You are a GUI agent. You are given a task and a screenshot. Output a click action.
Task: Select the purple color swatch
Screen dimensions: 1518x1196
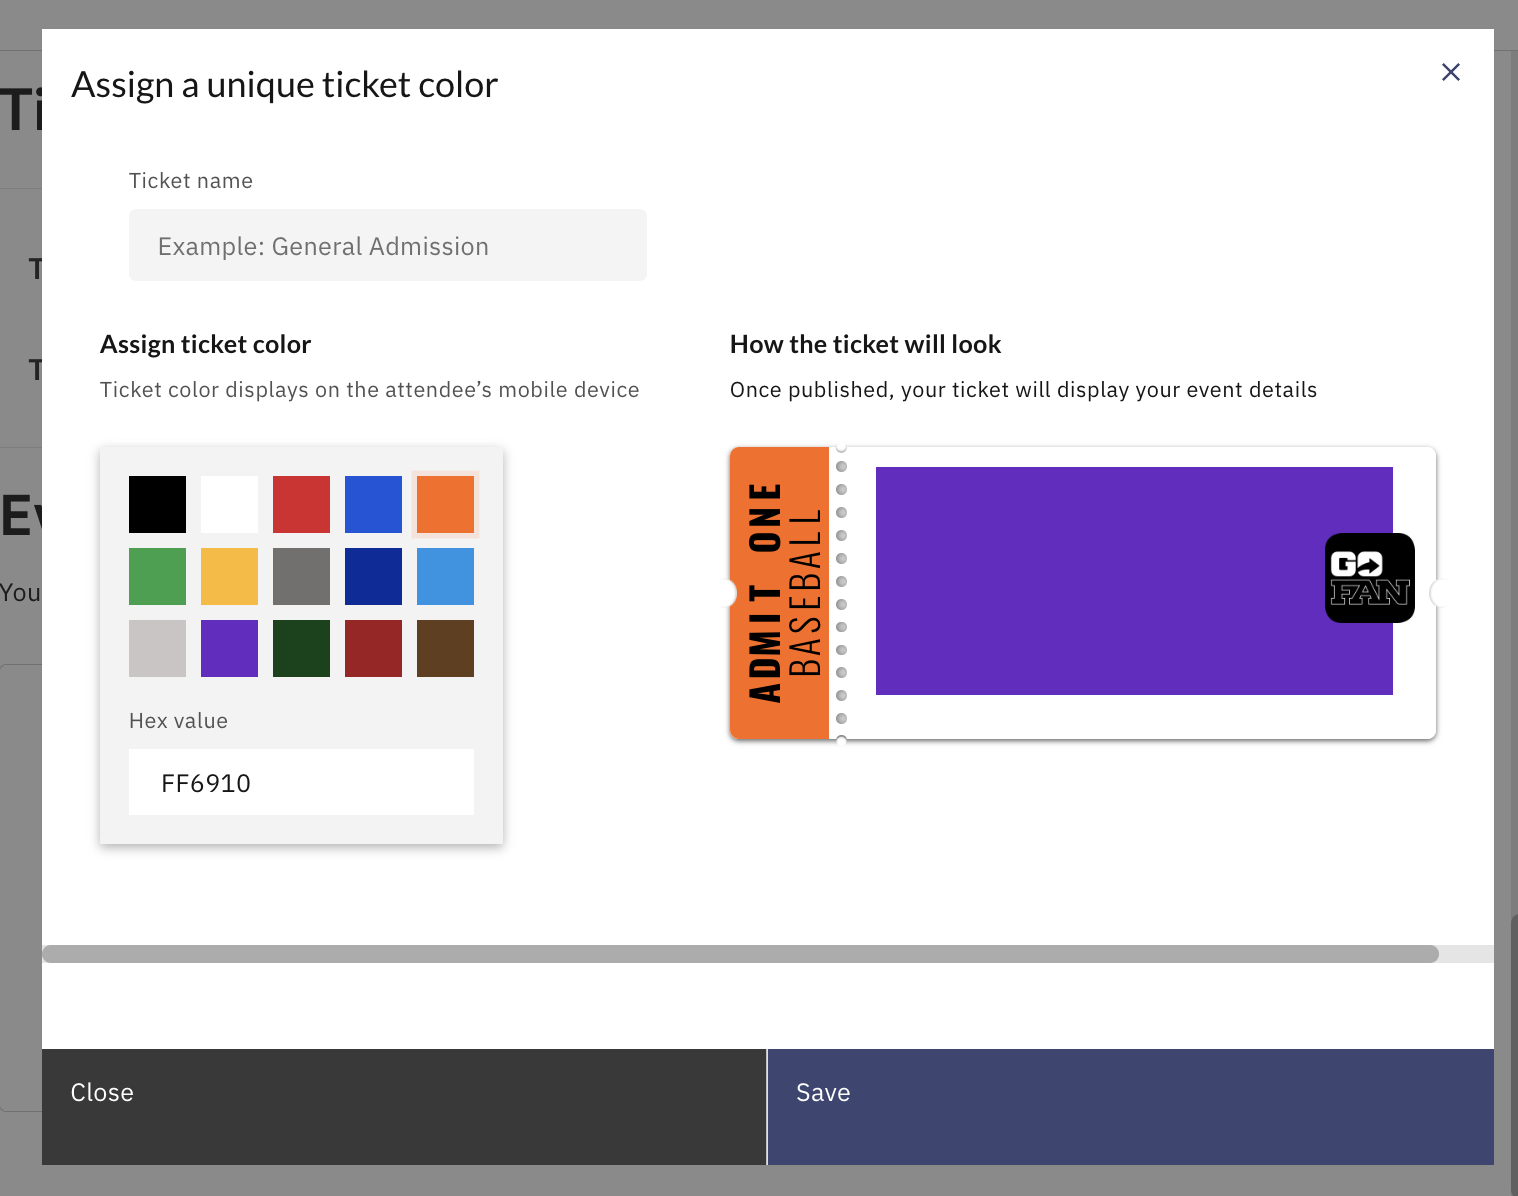[x=229, y=648]
